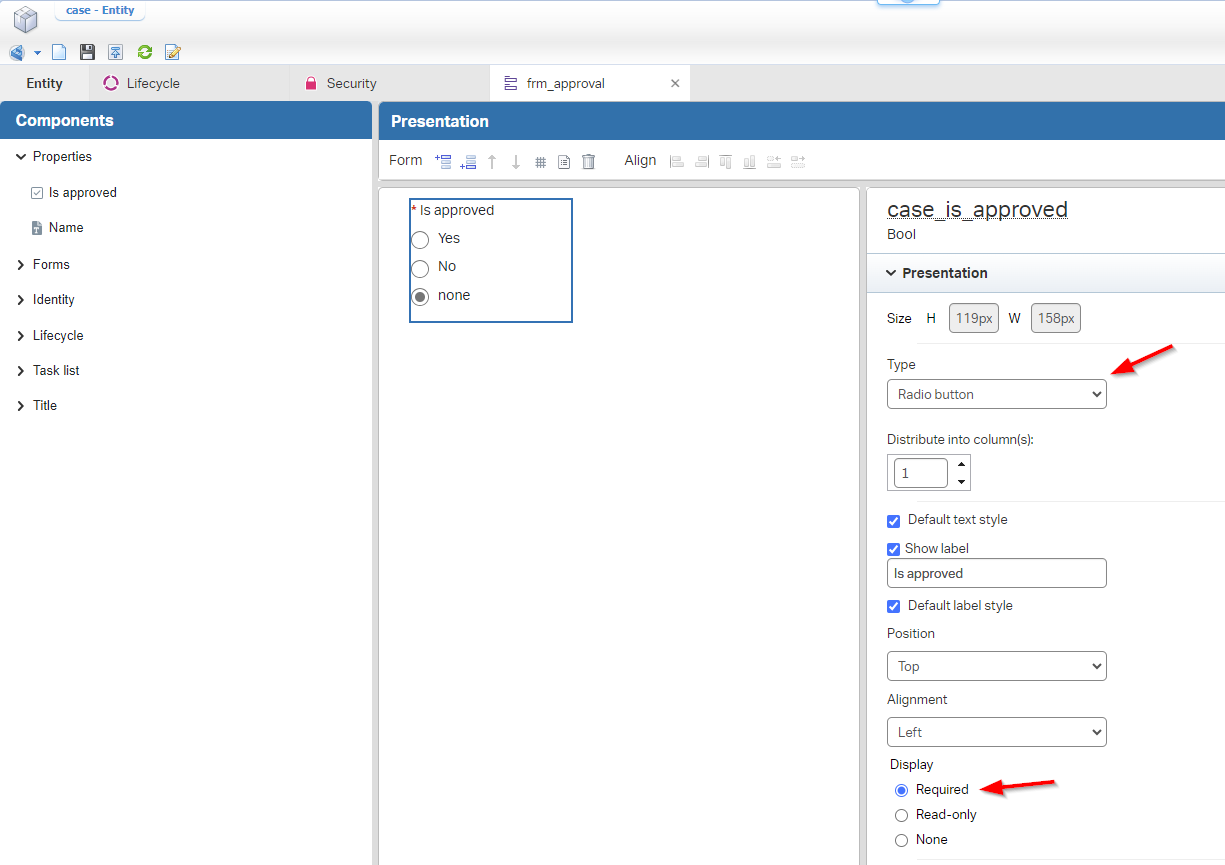Click the green refresh icon
Screen dimensions: 1225x865
(x=145, y=53)
